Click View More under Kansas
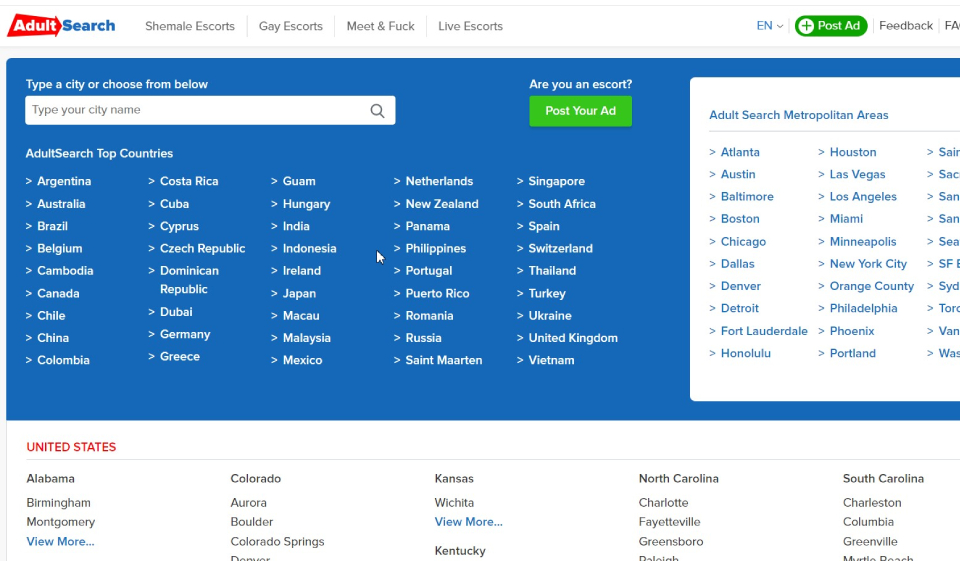 pyautogui.click(x=468, y=522)
